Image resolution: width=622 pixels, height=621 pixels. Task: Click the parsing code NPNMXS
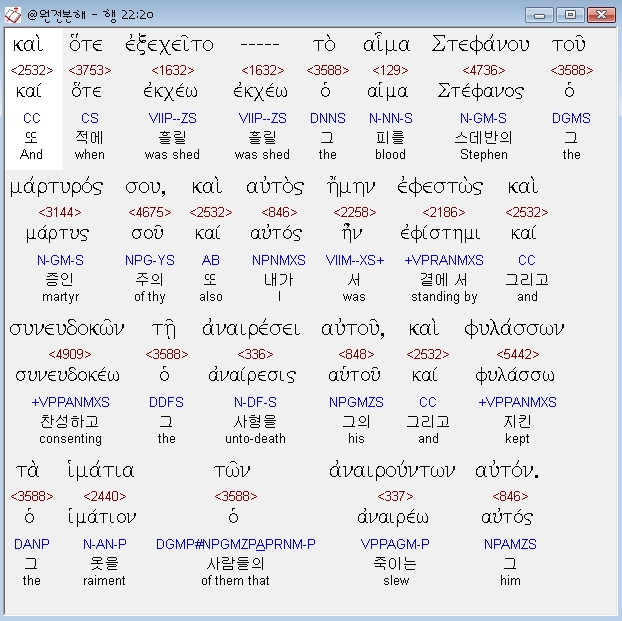[279, 260]
